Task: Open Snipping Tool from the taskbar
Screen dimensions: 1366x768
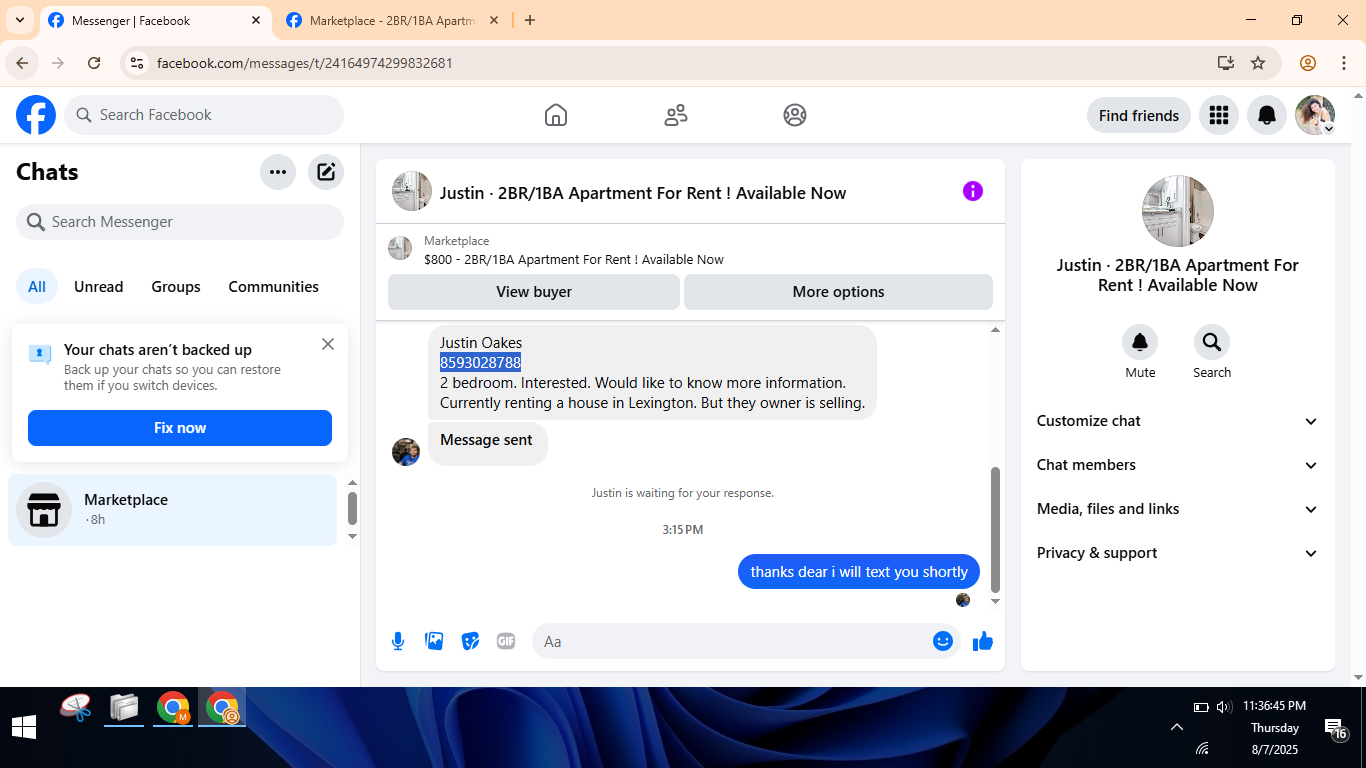Action: 76,708
